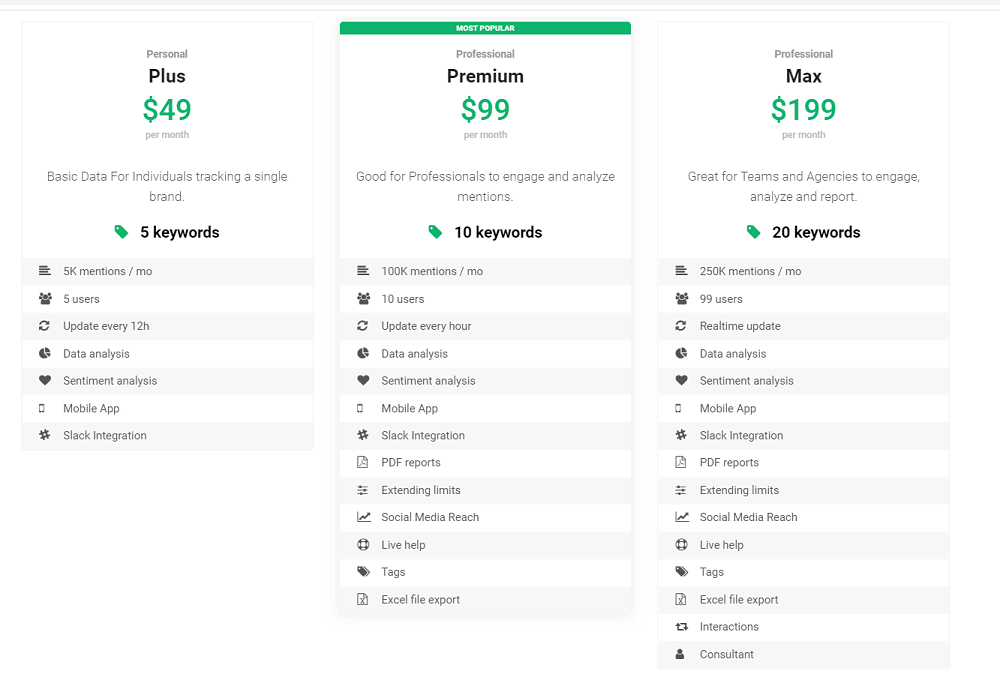Screen dimensions: 1000x689
Task: Click the person icon next to Consultant
Action: [x=680, y=654]
